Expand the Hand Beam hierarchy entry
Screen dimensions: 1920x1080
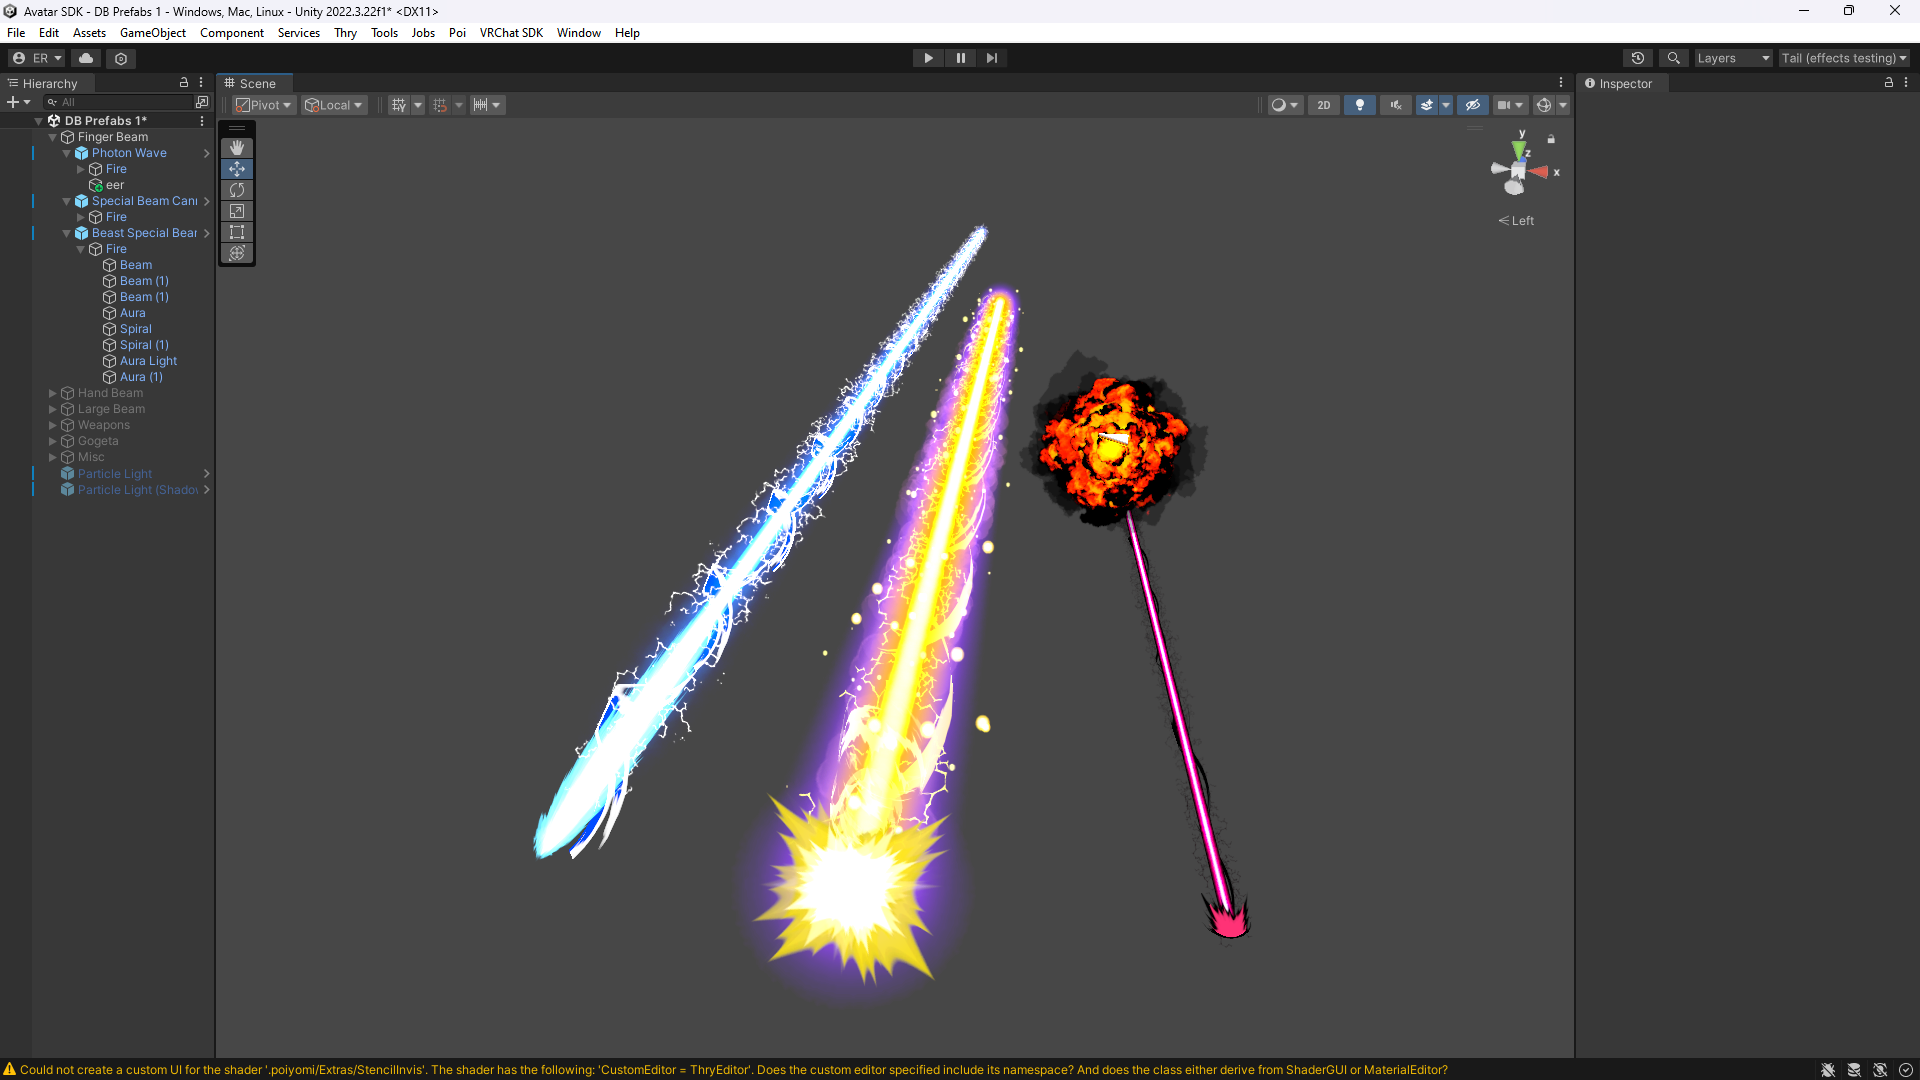(x=52, y=393)
